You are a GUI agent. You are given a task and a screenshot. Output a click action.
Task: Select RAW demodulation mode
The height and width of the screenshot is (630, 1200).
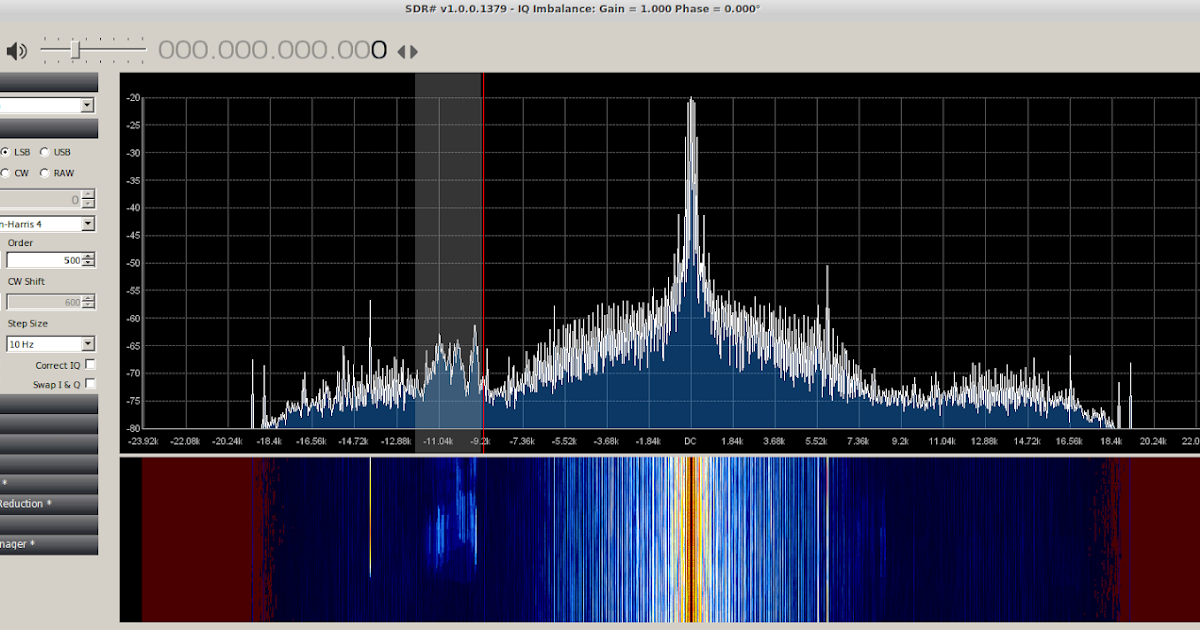click(x=44, y=173)
